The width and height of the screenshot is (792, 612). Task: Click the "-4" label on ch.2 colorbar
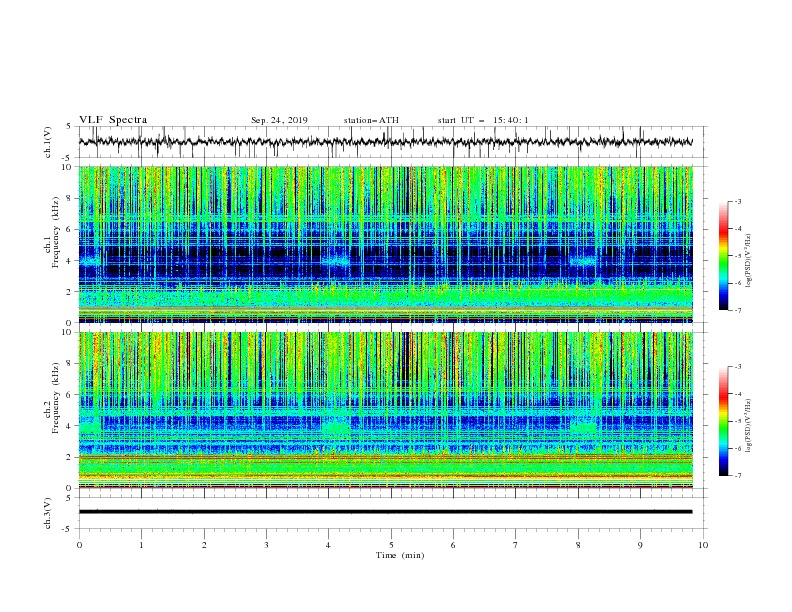[x=738, y=394]
